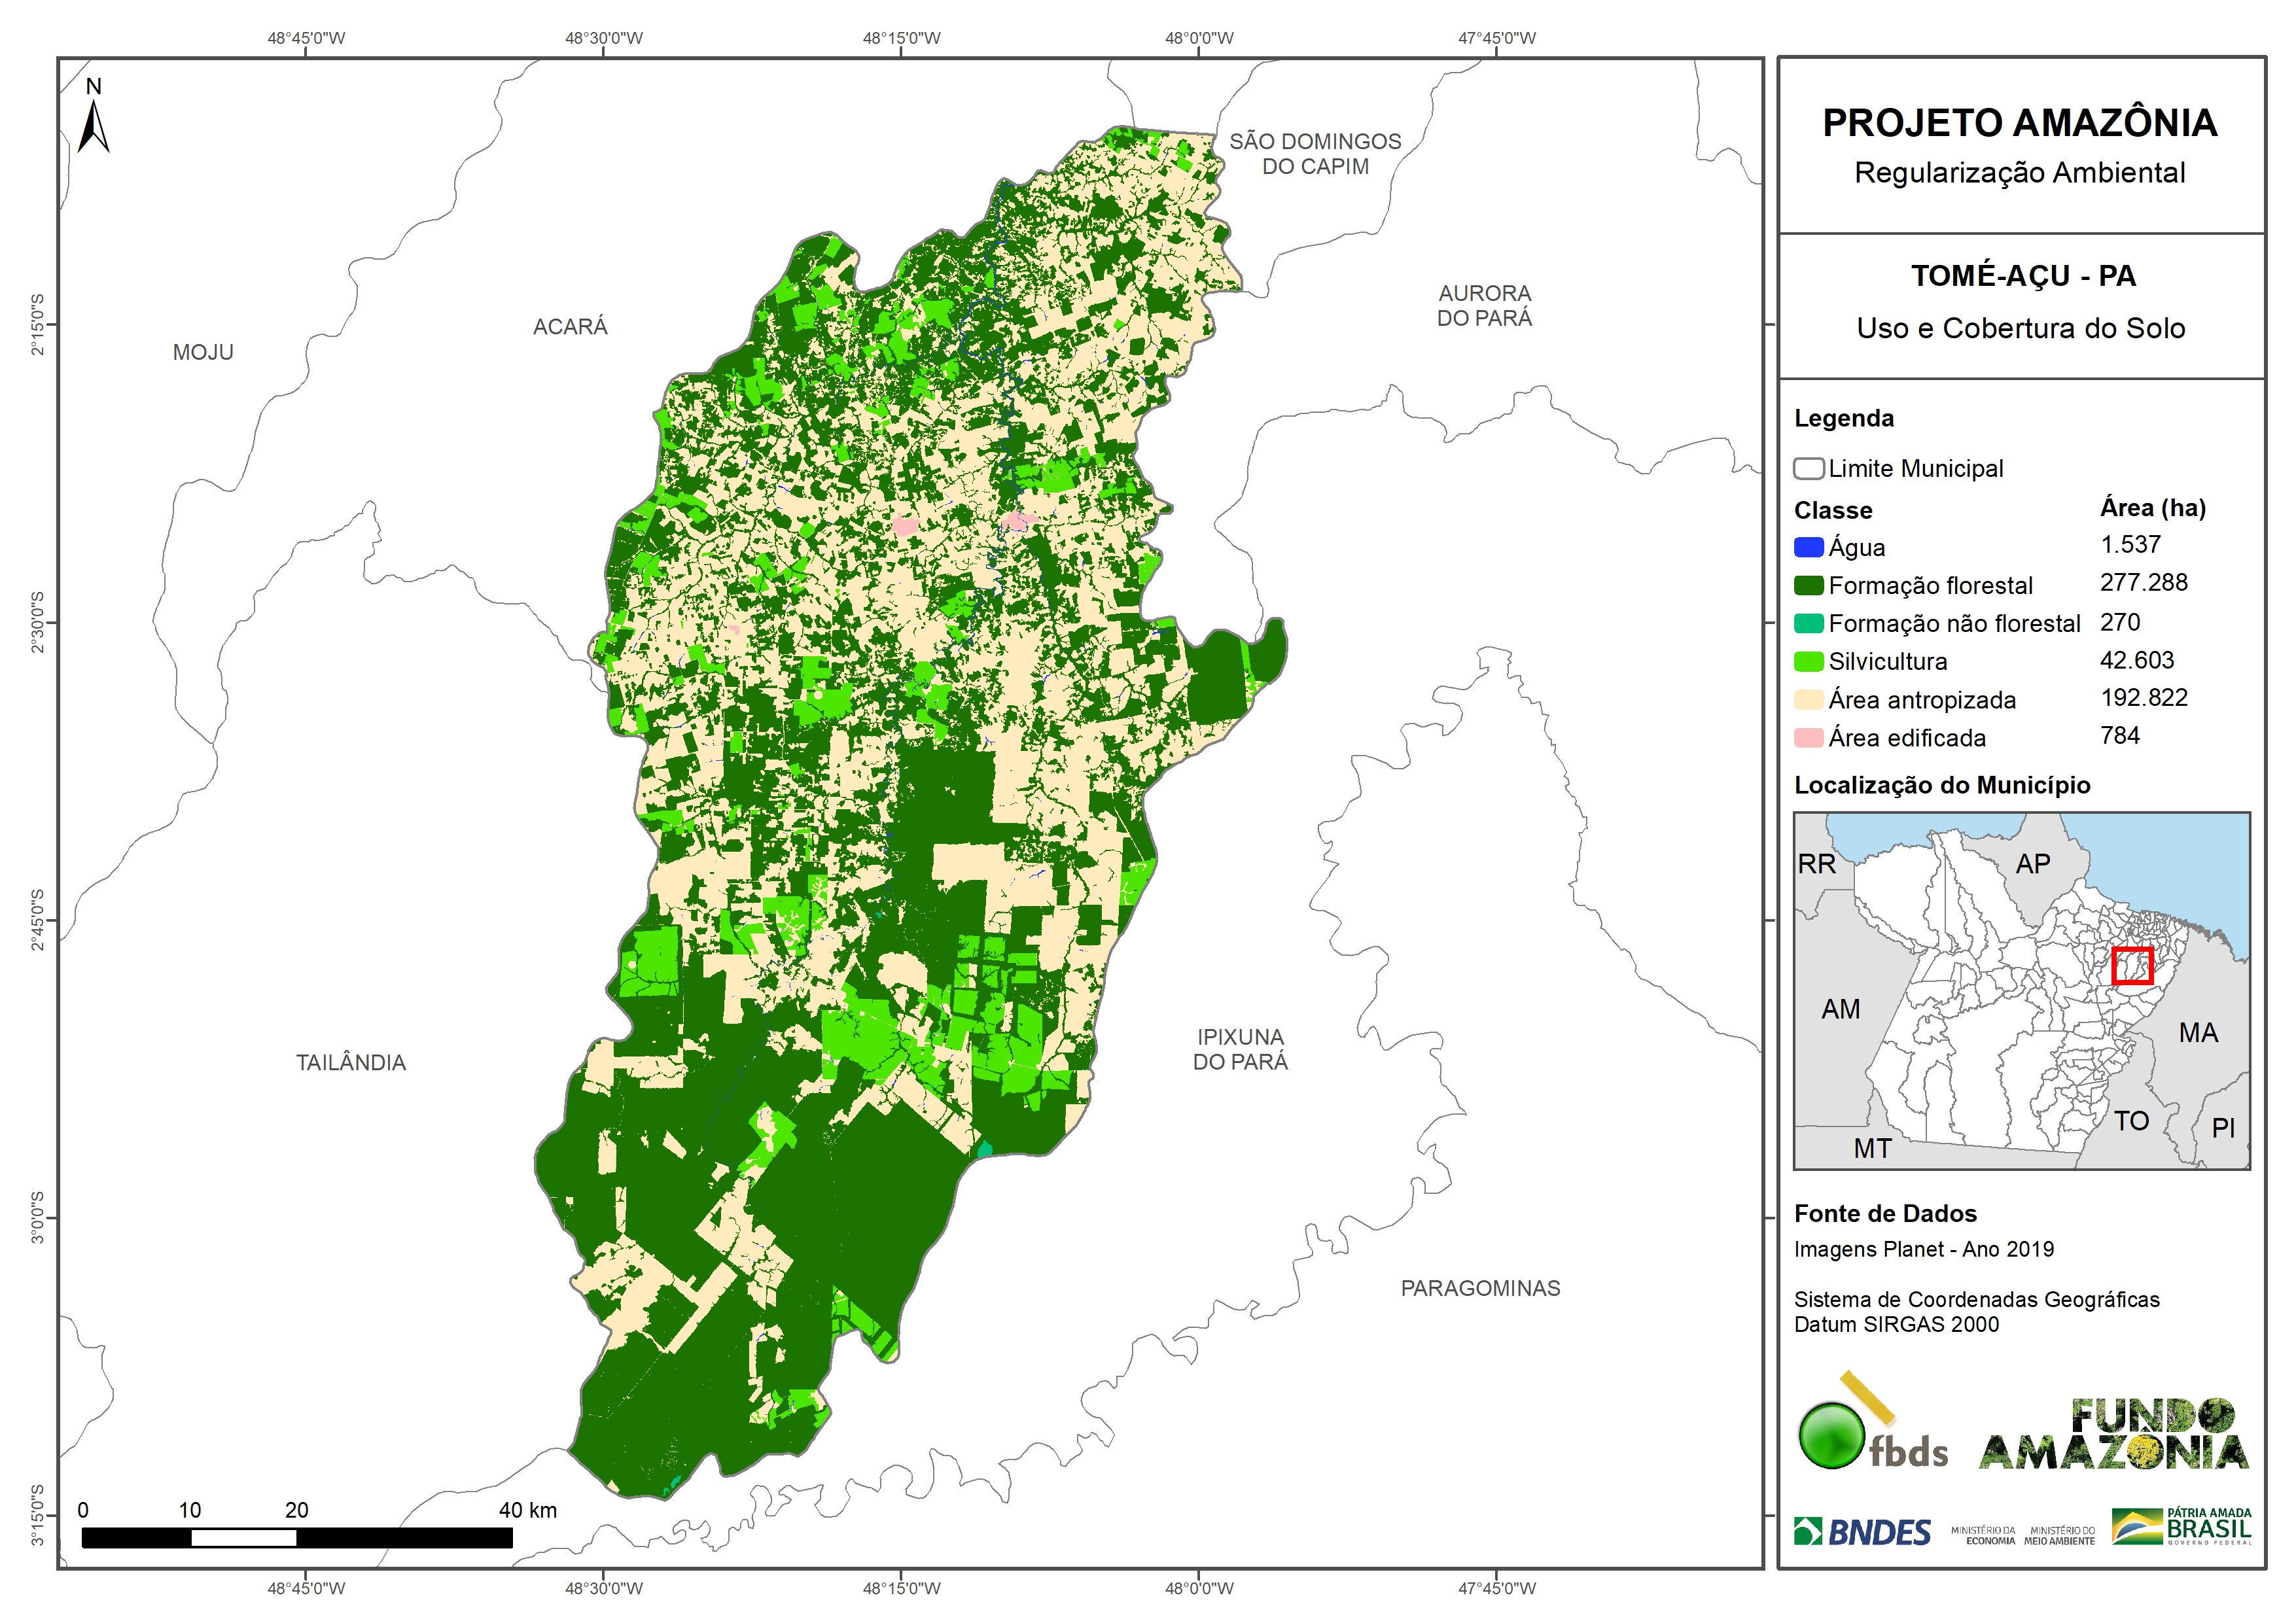Click the dark green Formação florestal swatch
The width and height of the screenshot is (2296, 1623).
pyautogui.click(x=1808, y=585)
